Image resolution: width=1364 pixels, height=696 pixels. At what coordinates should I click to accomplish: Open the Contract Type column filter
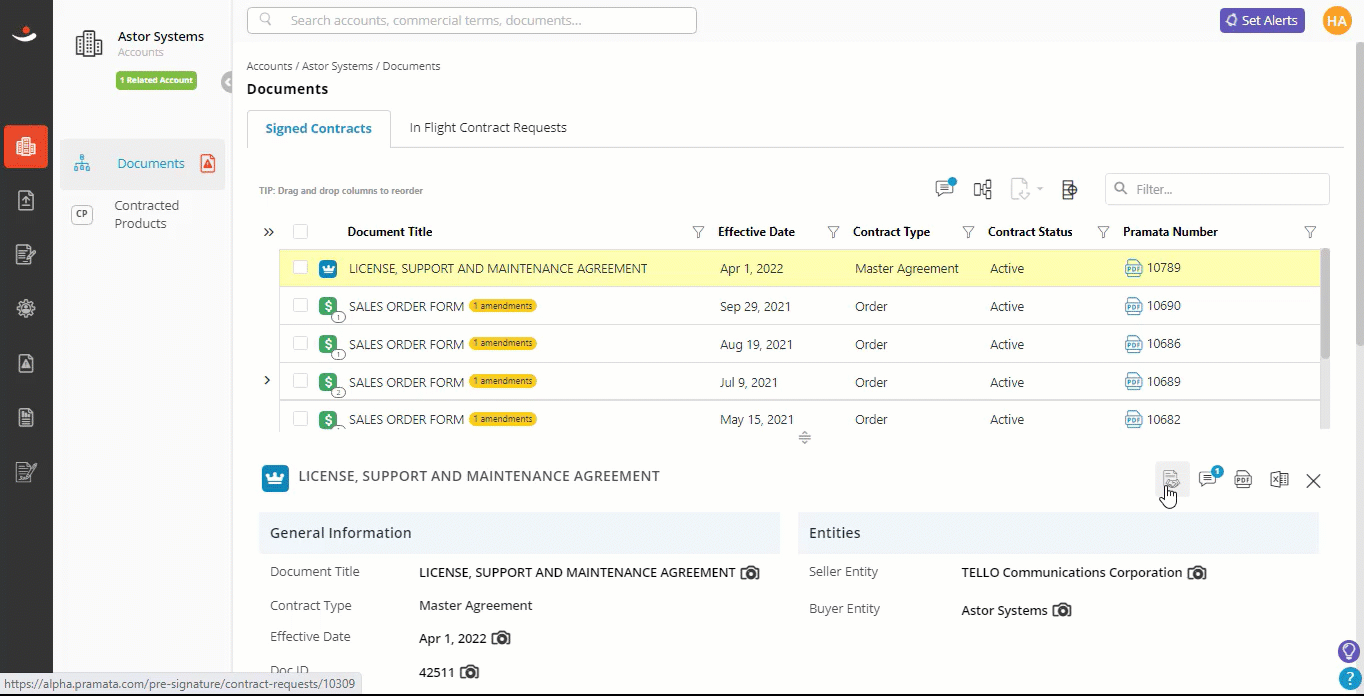click(968, 232)
